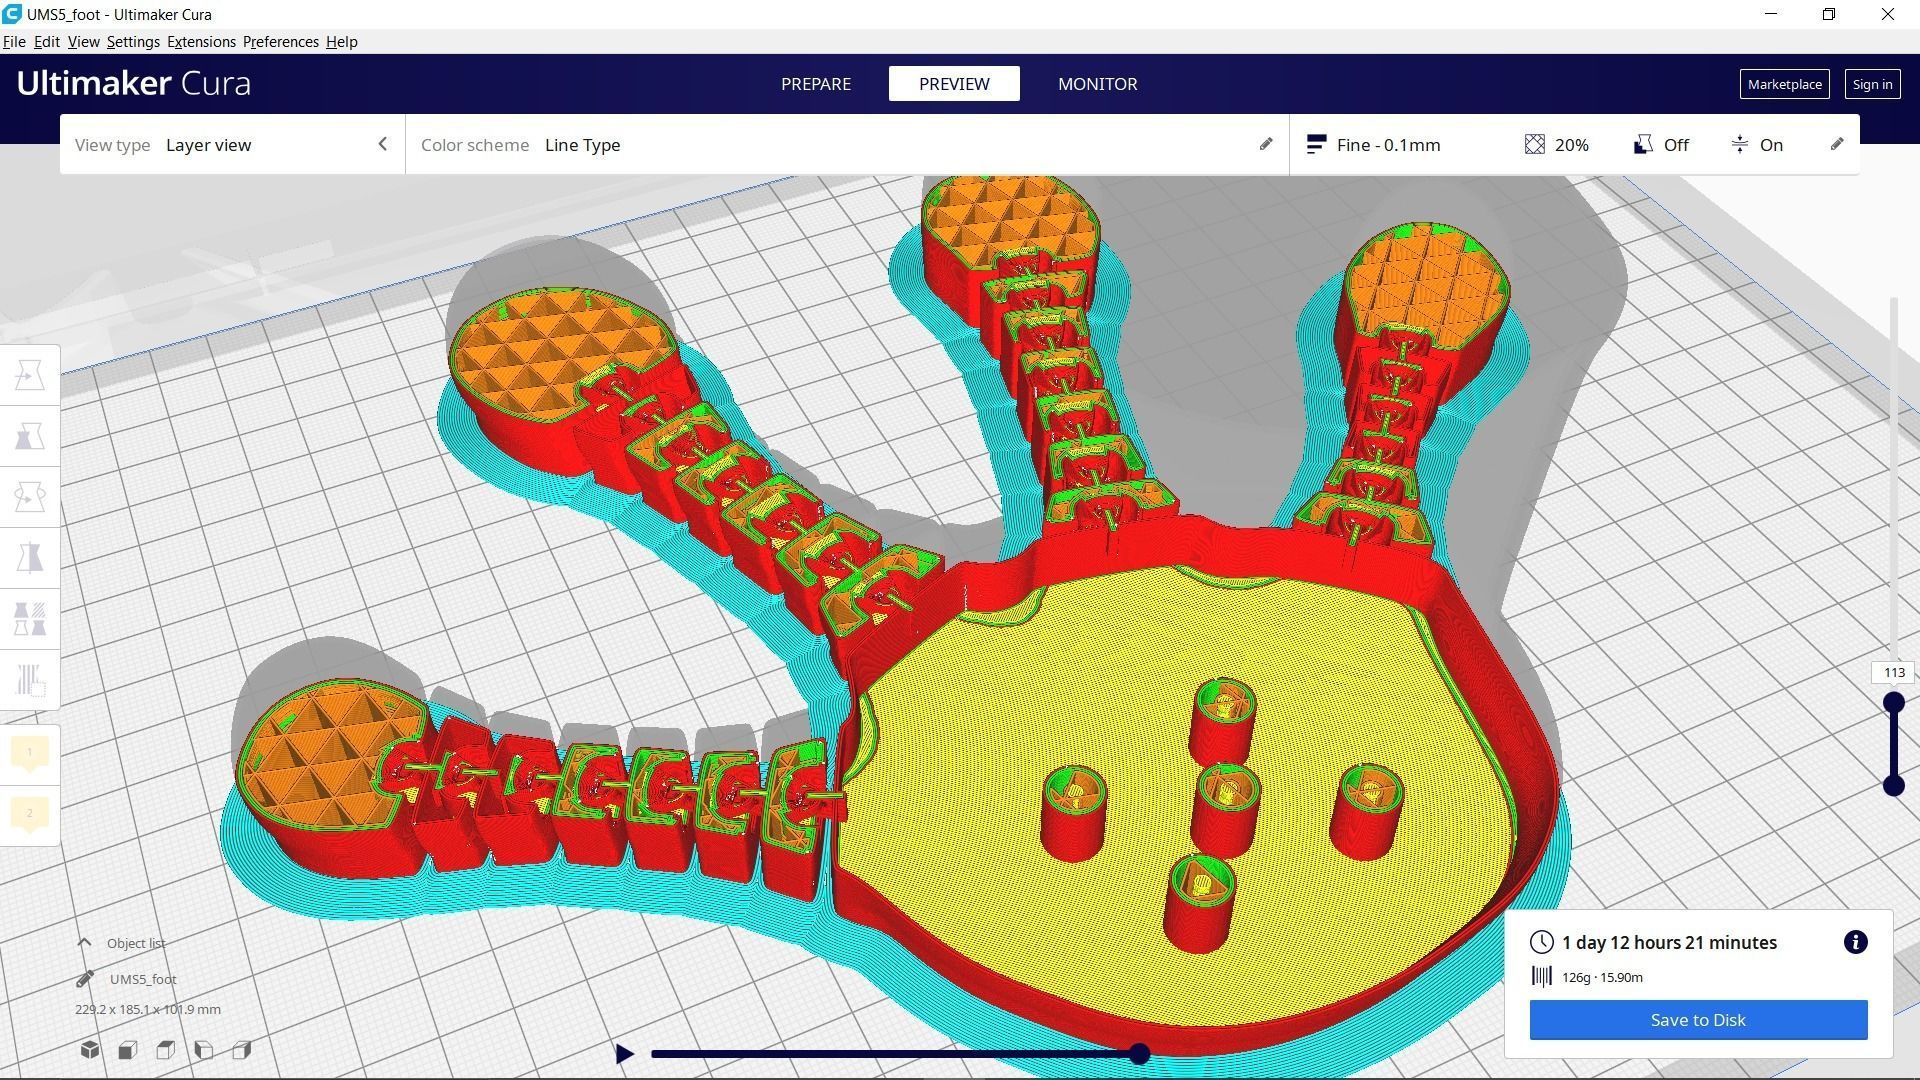
Task: Switch to top view cube icon
Action: pos(166,1050)
